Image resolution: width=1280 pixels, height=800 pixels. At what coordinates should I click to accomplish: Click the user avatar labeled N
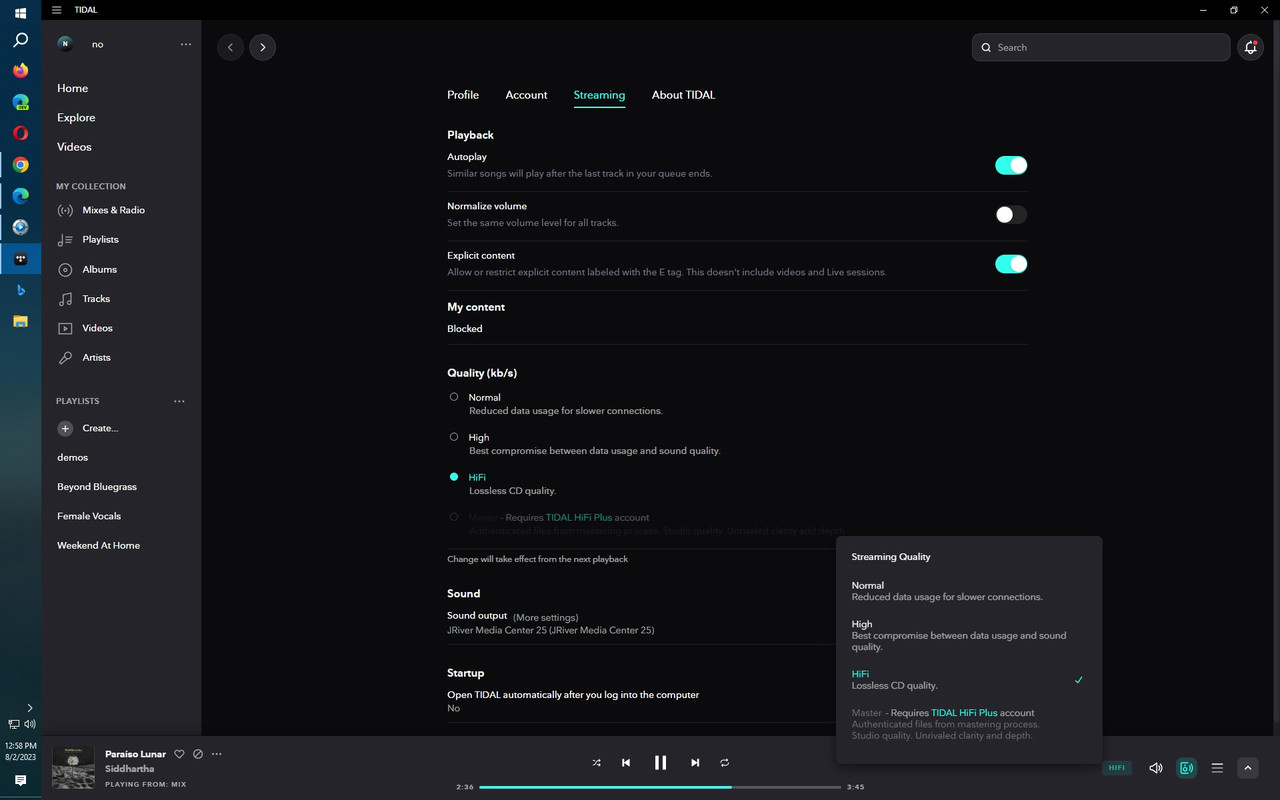pyautogui.click(x=65, y=43)
